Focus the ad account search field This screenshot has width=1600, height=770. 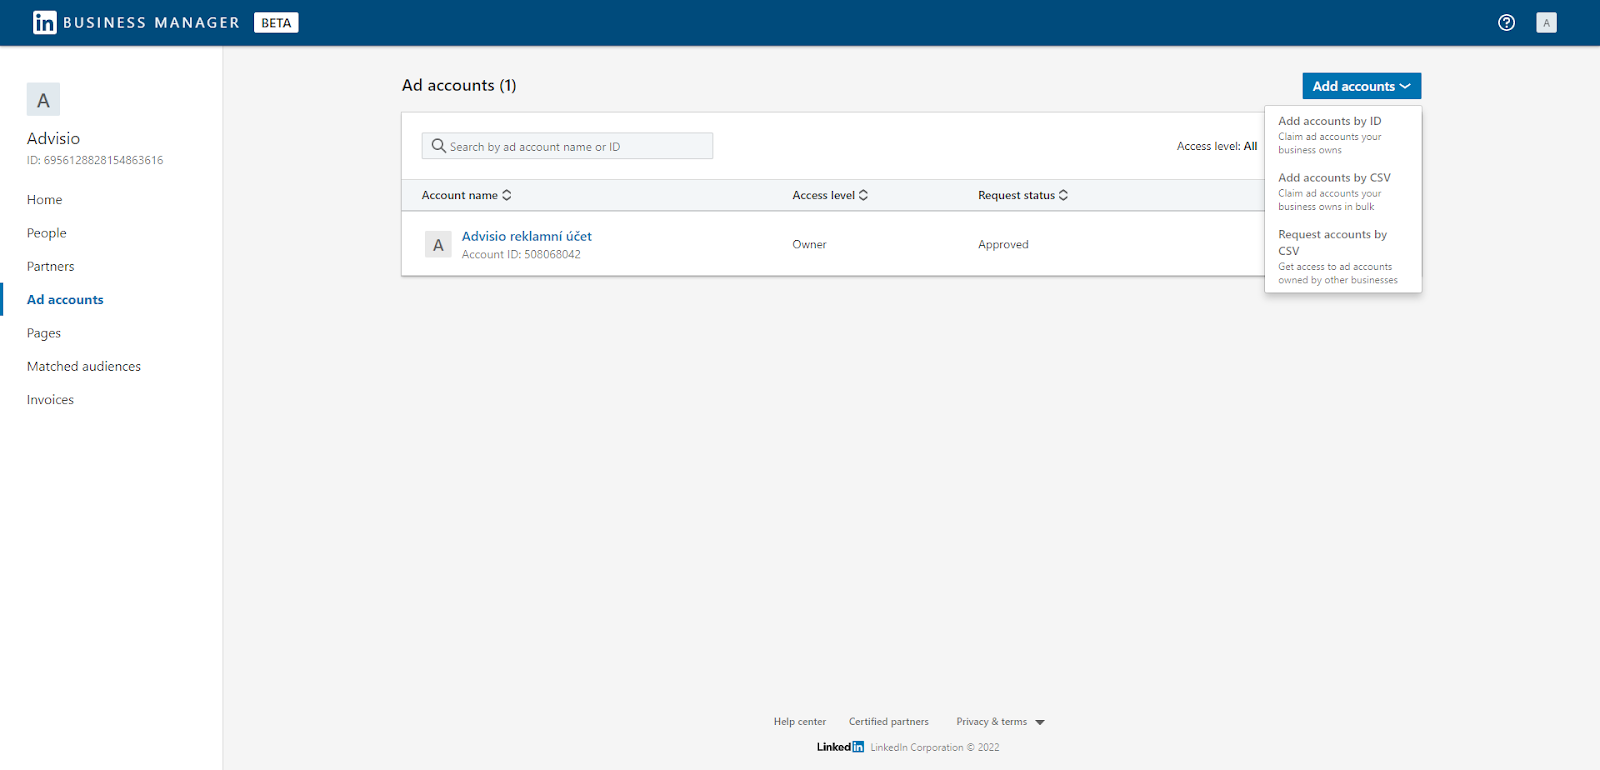pos(567,146)
